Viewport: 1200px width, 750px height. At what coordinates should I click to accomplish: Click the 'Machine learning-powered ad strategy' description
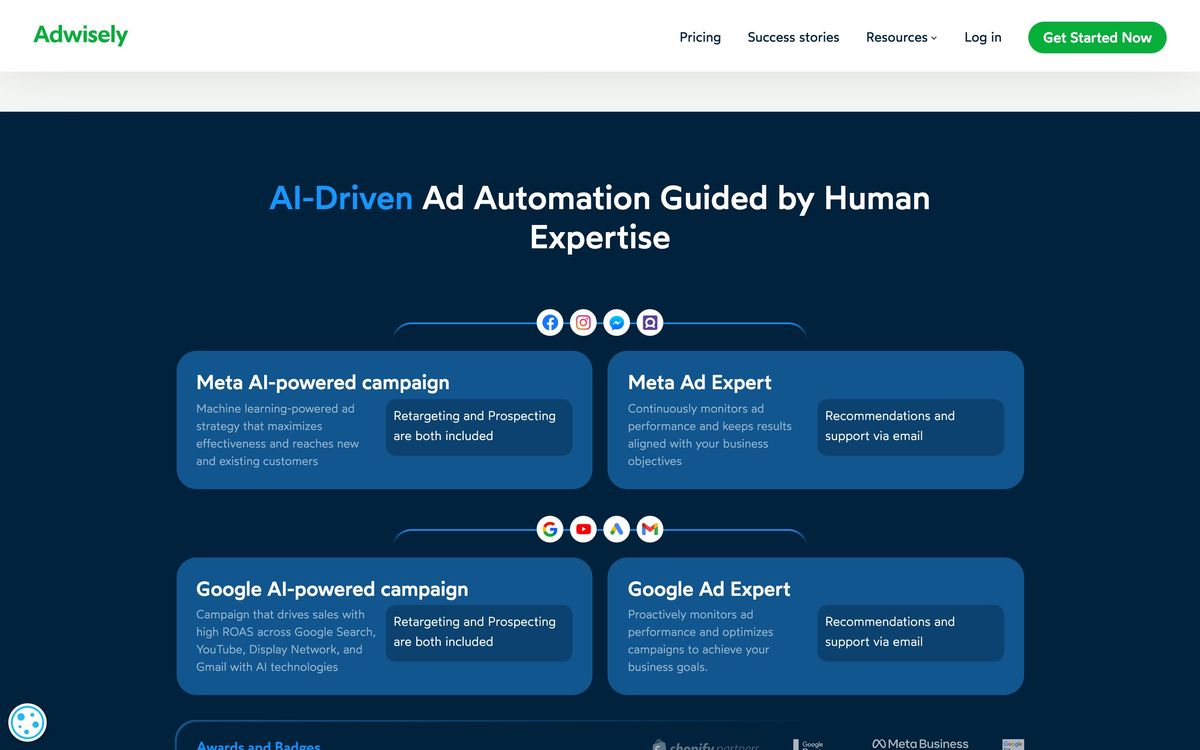(279, 435)
